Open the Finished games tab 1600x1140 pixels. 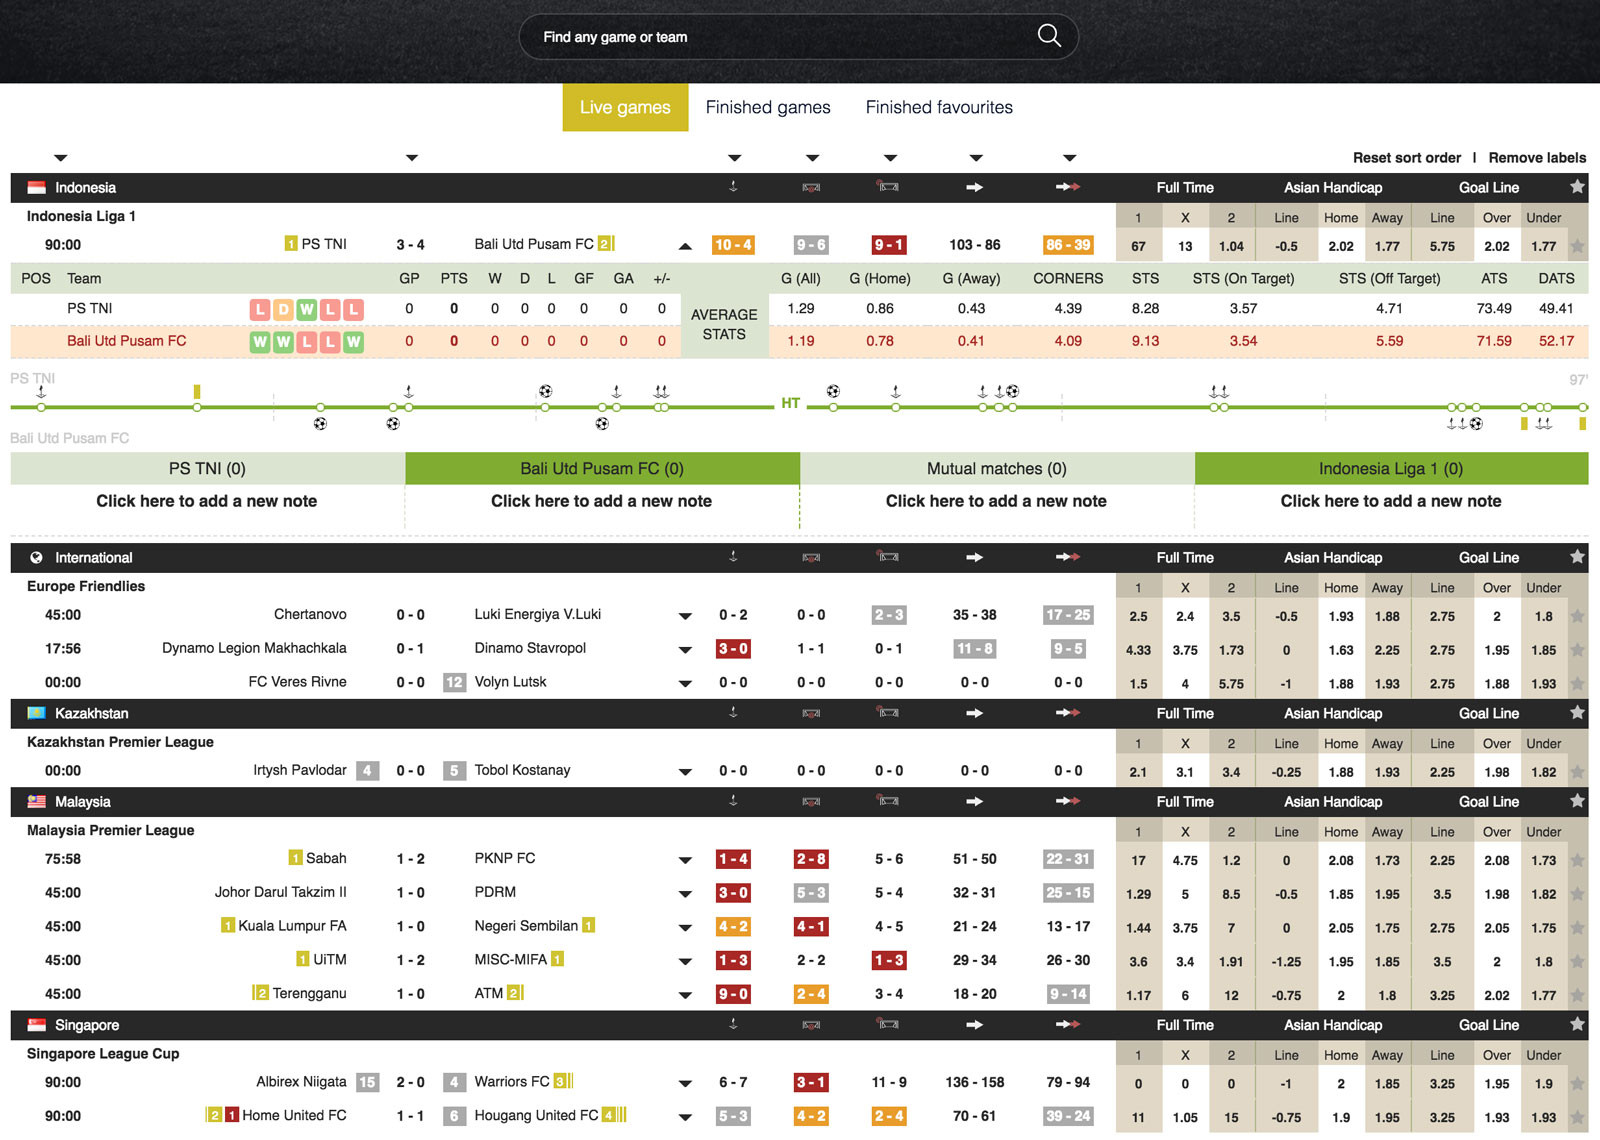[768, 107]
